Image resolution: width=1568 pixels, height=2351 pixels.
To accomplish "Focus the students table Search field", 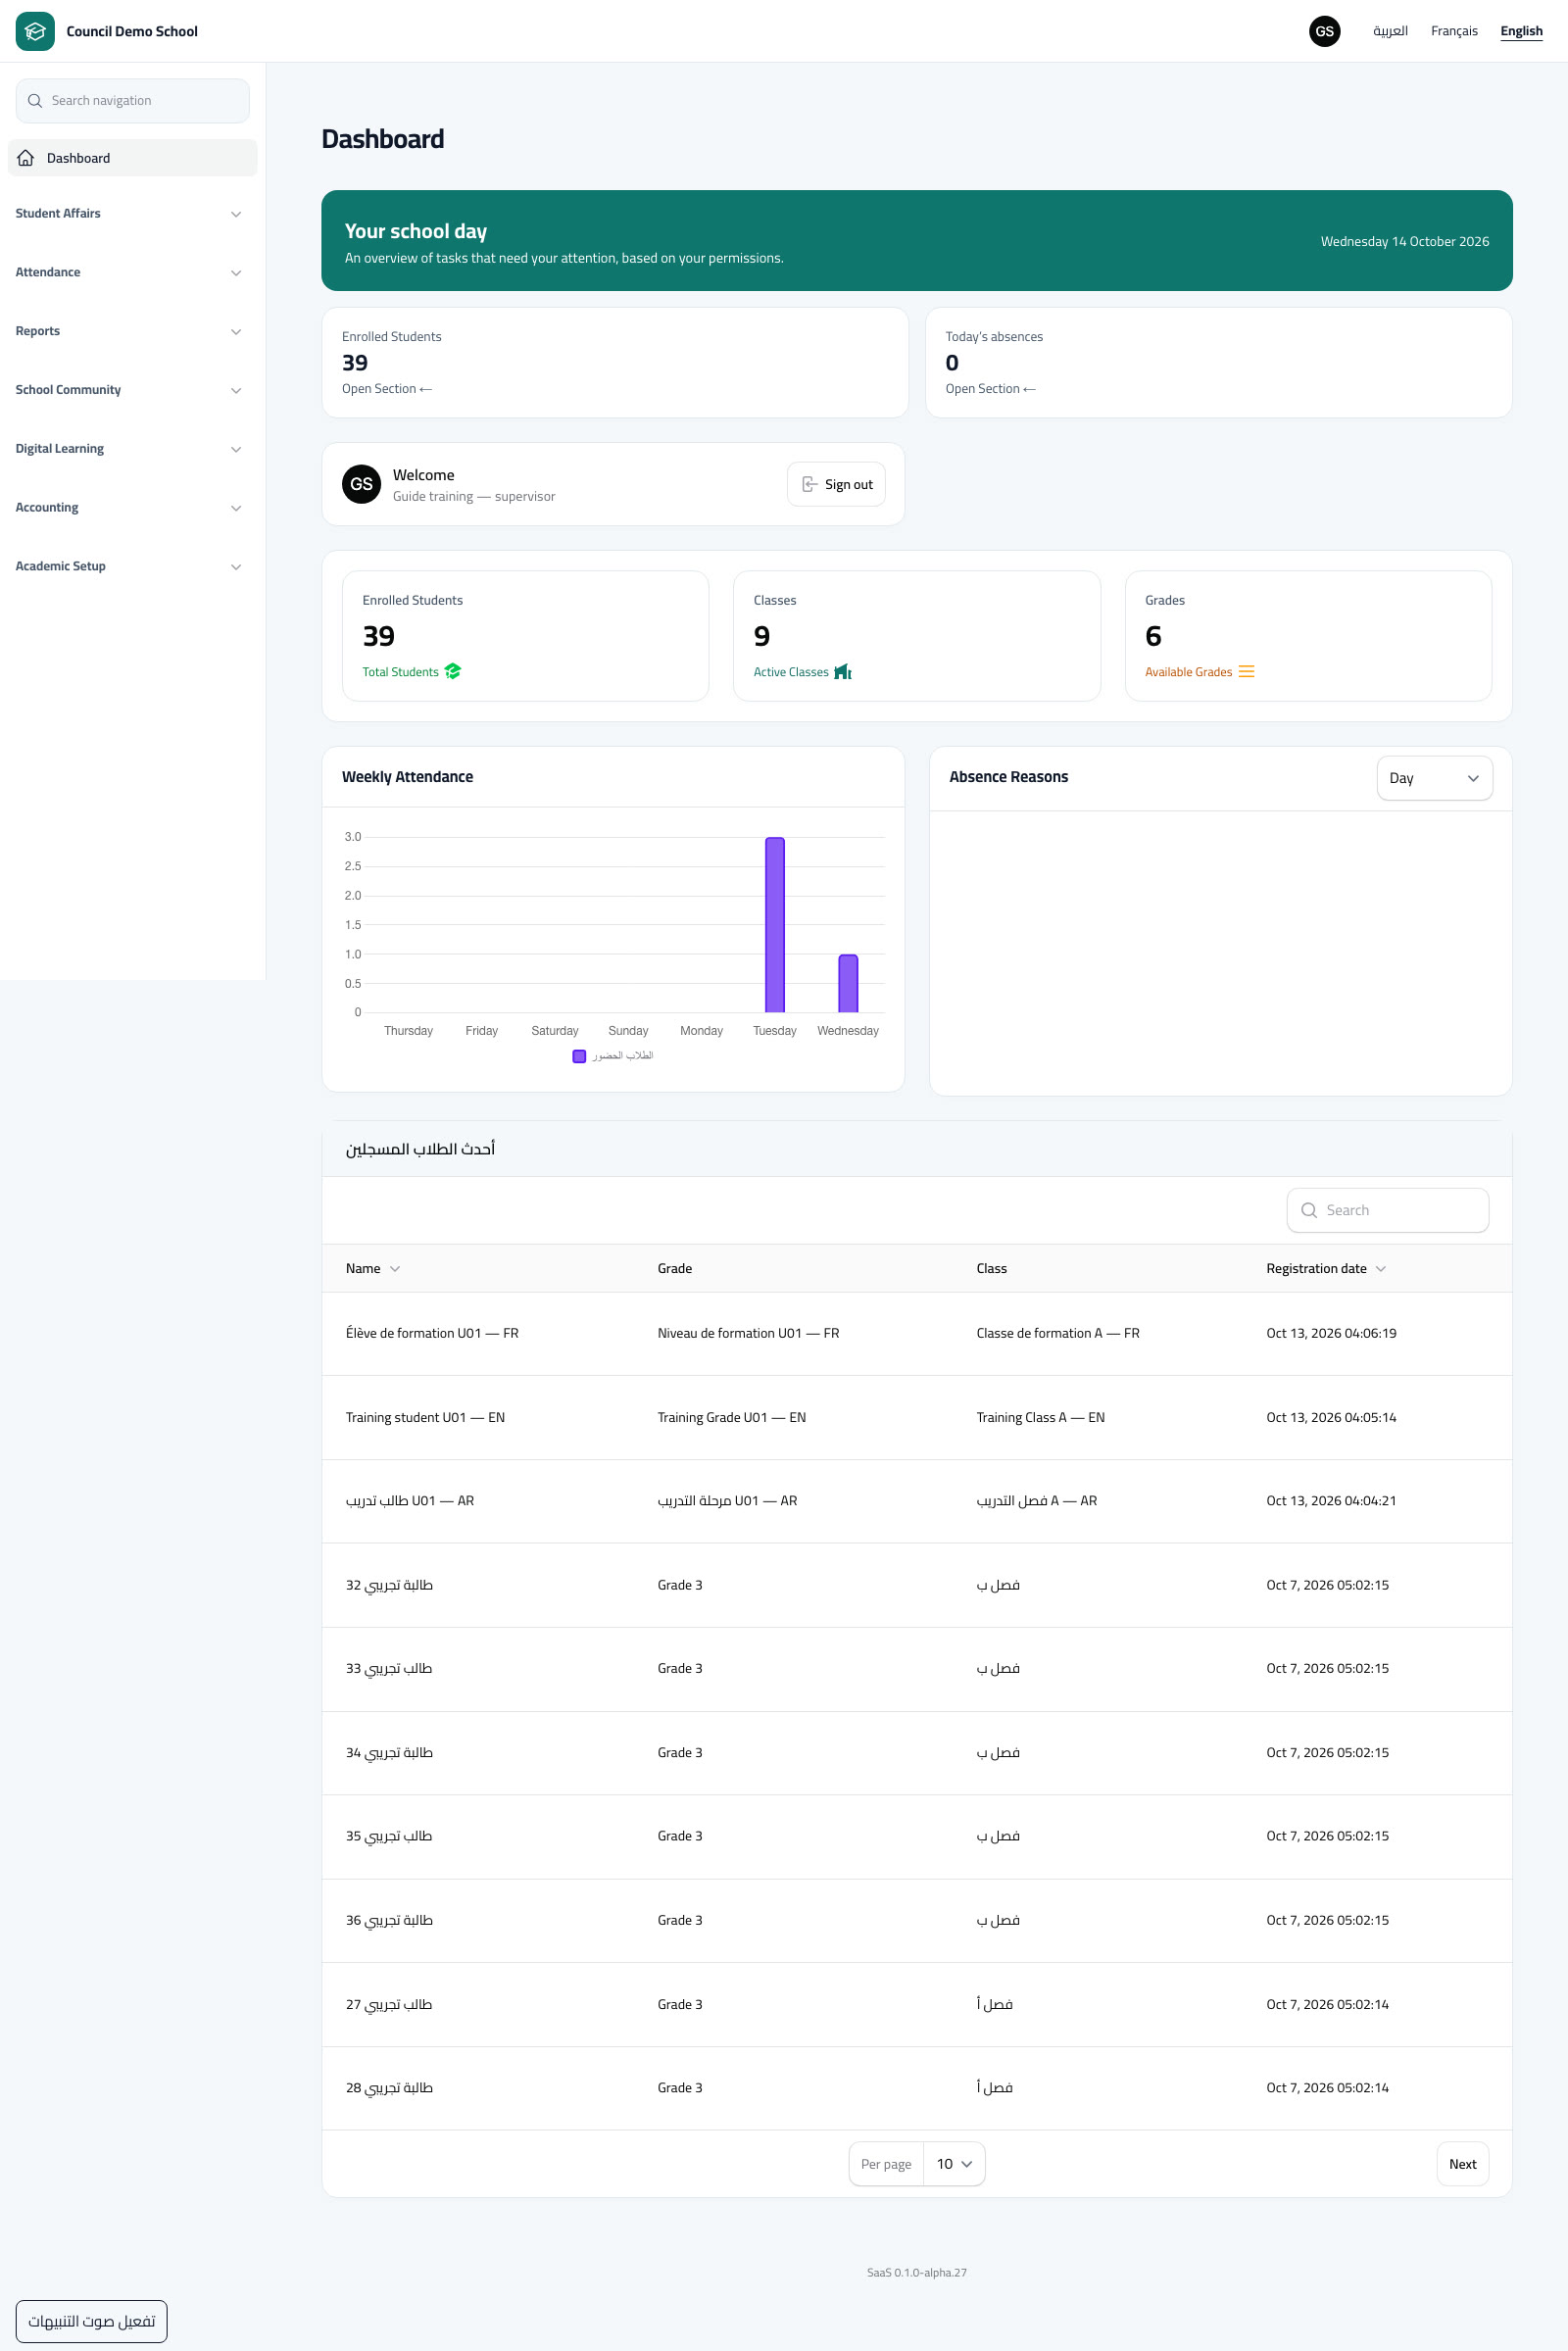I will tap(1387, 1210).
